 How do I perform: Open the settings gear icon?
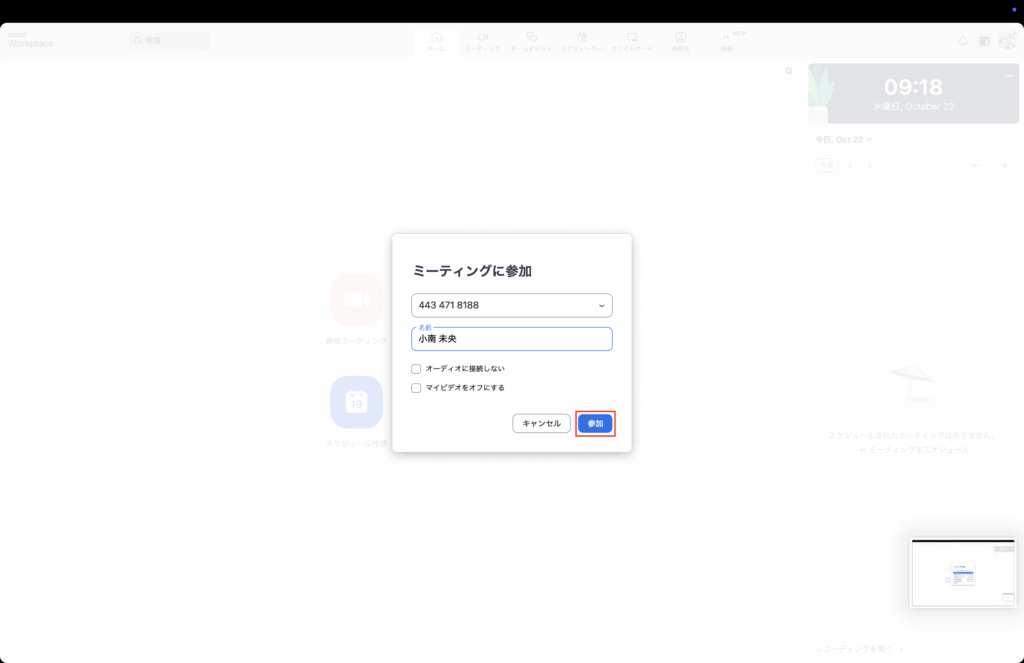788,71
